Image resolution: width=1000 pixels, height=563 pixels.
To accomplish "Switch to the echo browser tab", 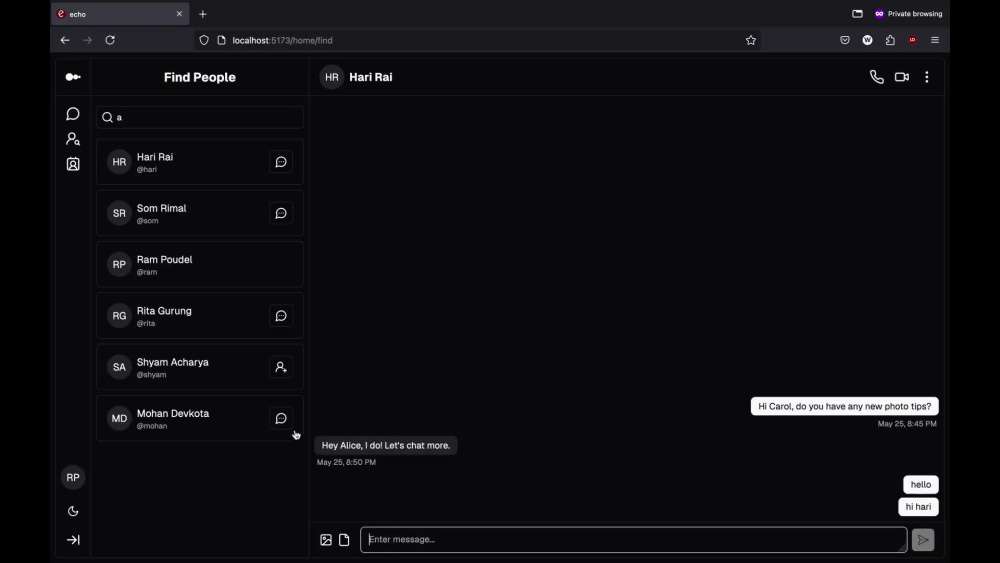I will [120, 14].
